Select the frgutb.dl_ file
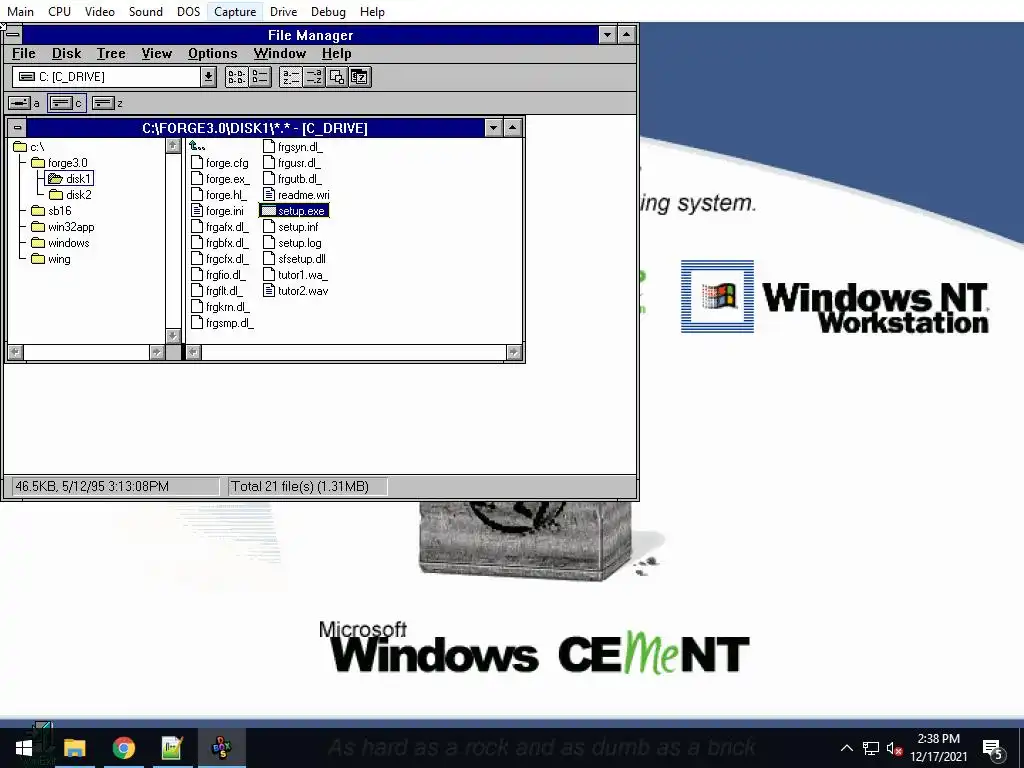Viewport: 1024px width, 768px height. 293,179
